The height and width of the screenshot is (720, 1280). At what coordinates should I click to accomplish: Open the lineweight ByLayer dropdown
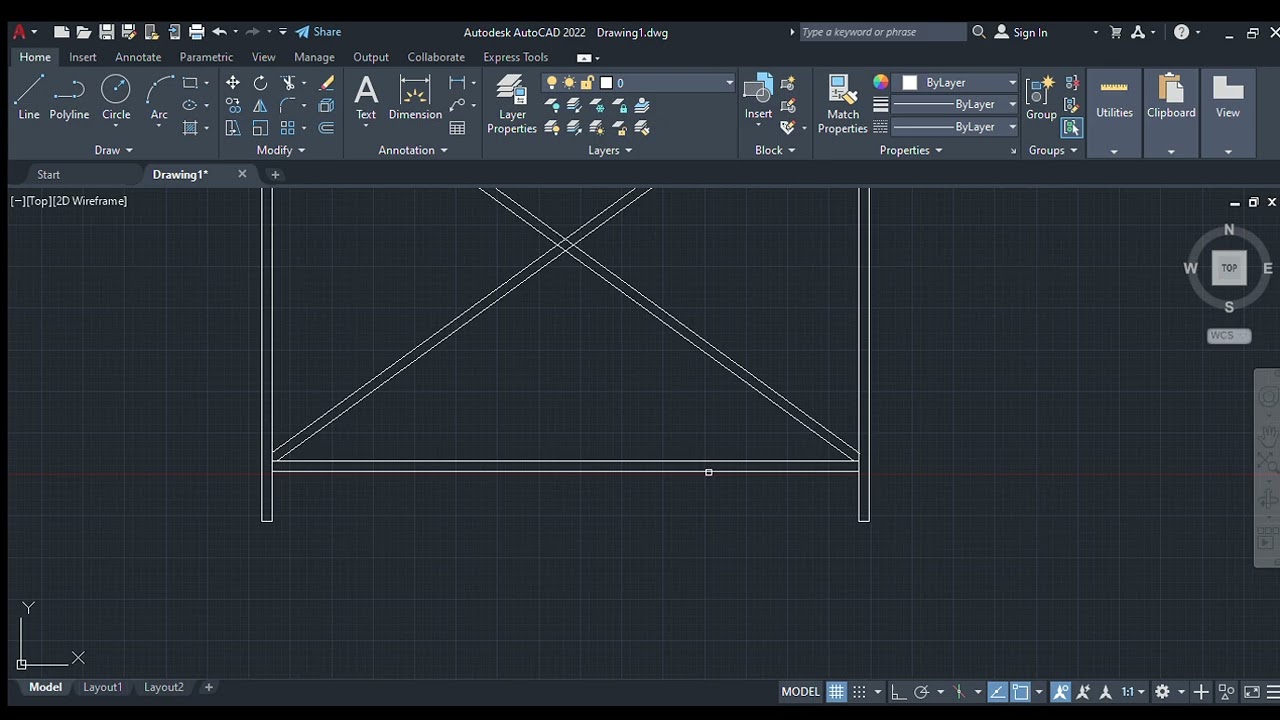click(954, 105)
